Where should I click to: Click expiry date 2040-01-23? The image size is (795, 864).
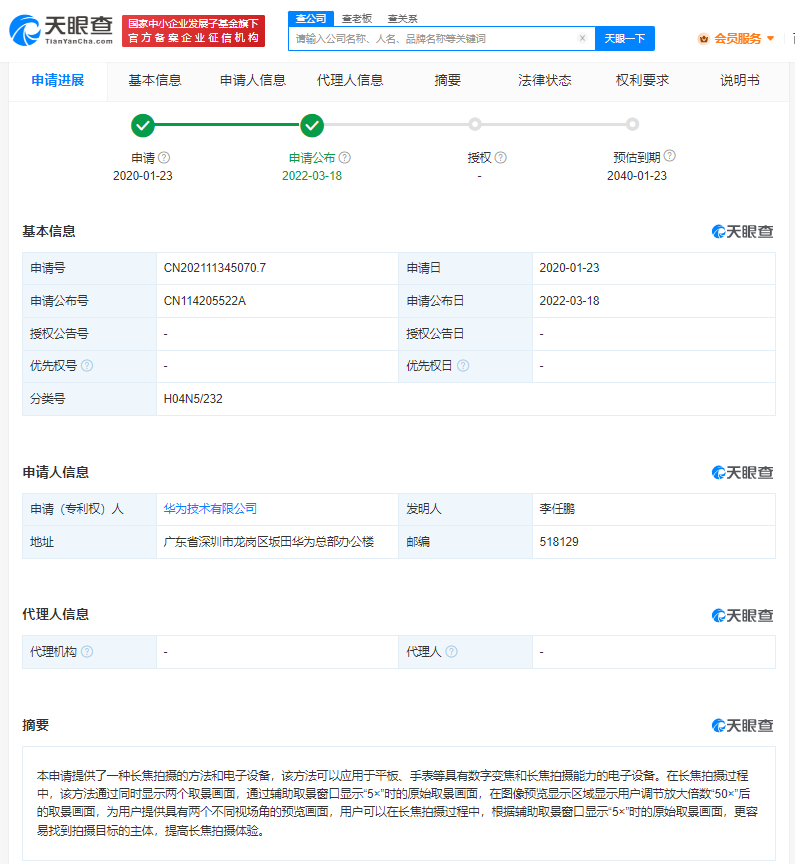(x=637, y=176)
